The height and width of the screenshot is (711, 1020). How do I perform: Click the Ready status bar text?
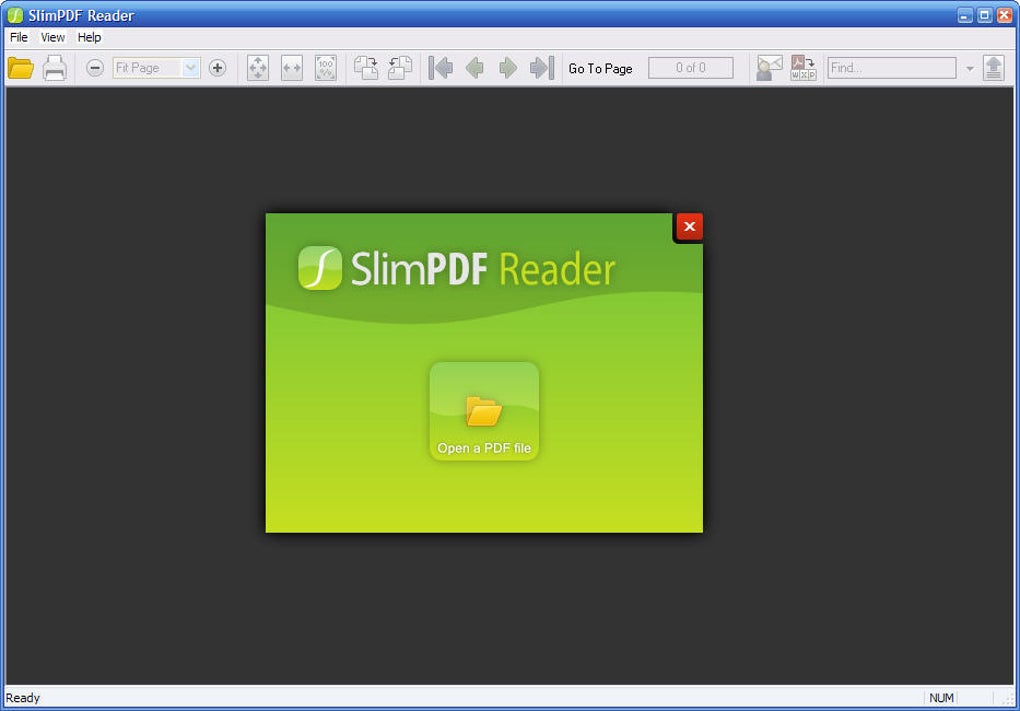coord(23,698)
